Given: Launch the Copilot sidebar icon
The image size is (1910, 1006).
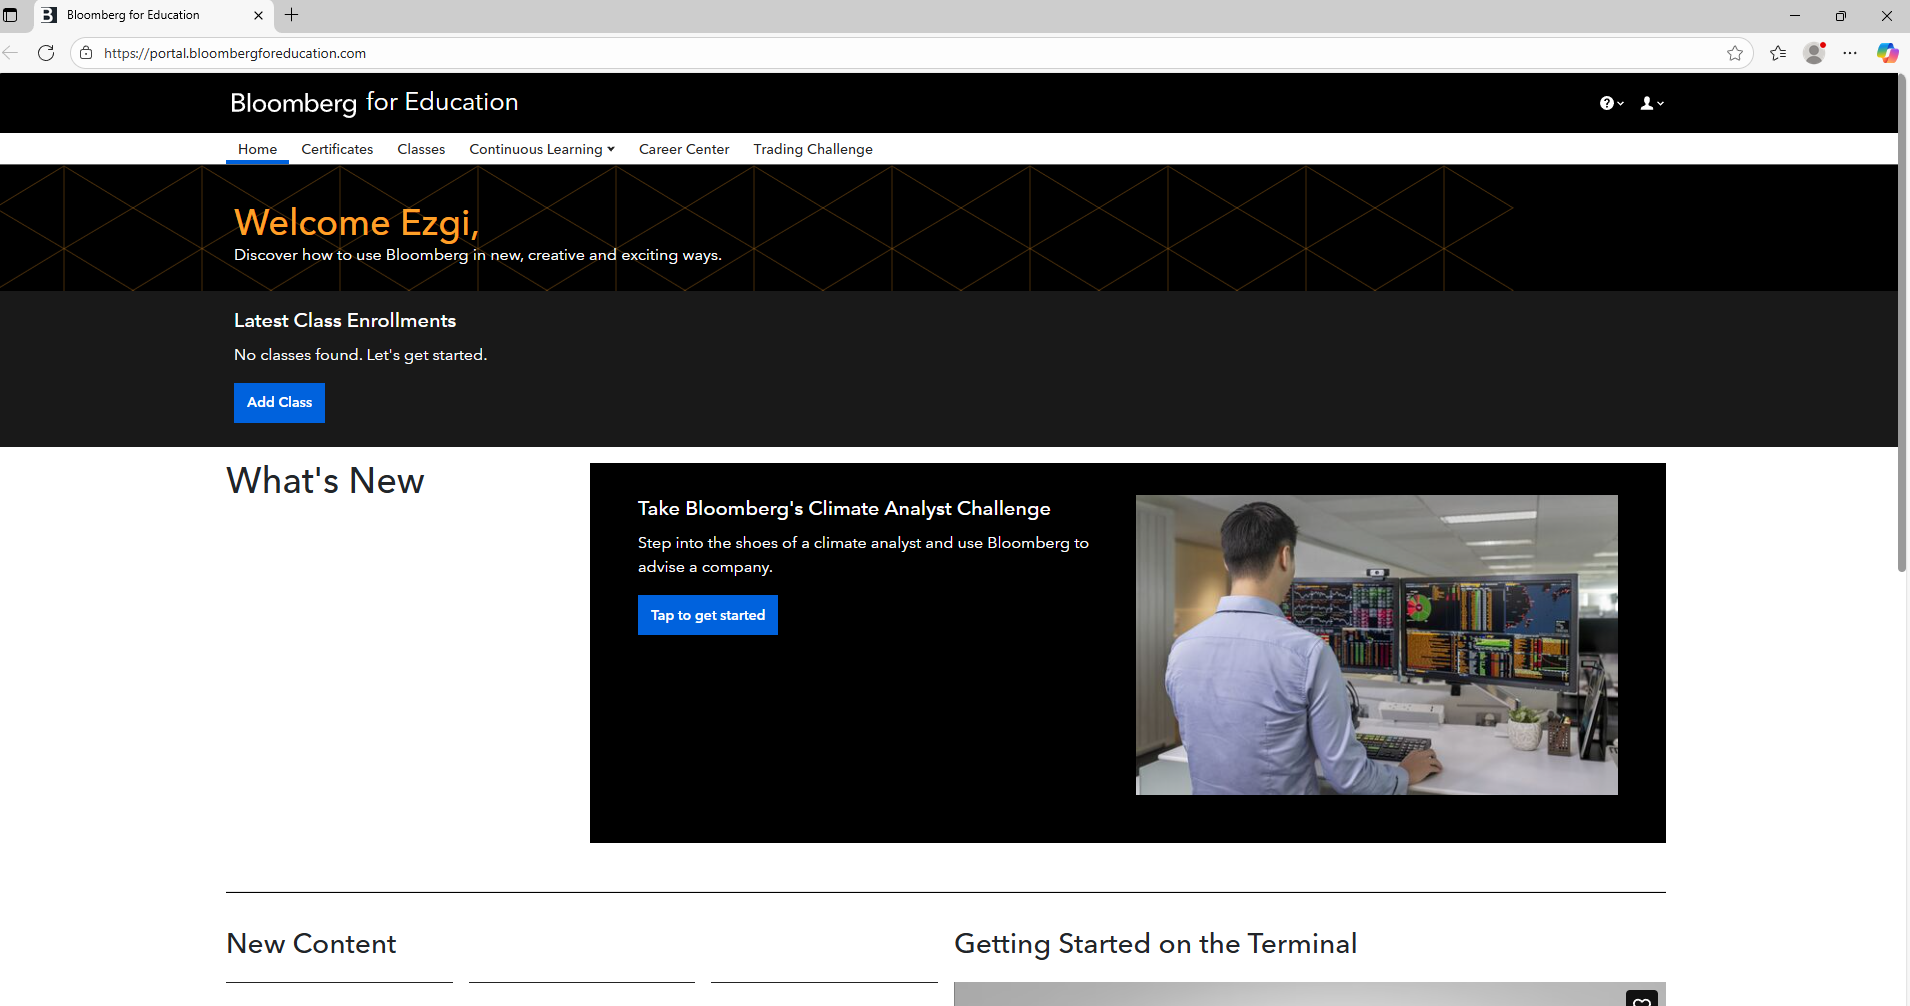Looking at the screenshot, I should [1887, 53].
